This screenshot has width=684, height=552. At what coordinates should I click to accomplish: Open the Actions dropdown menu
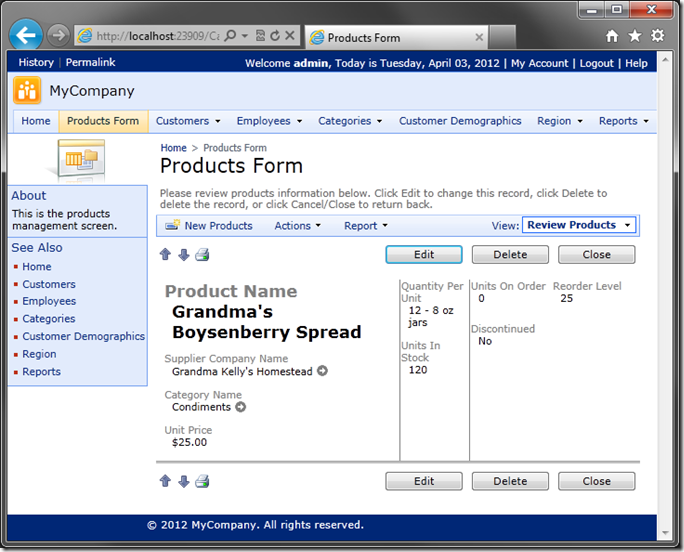click(297, 226)
